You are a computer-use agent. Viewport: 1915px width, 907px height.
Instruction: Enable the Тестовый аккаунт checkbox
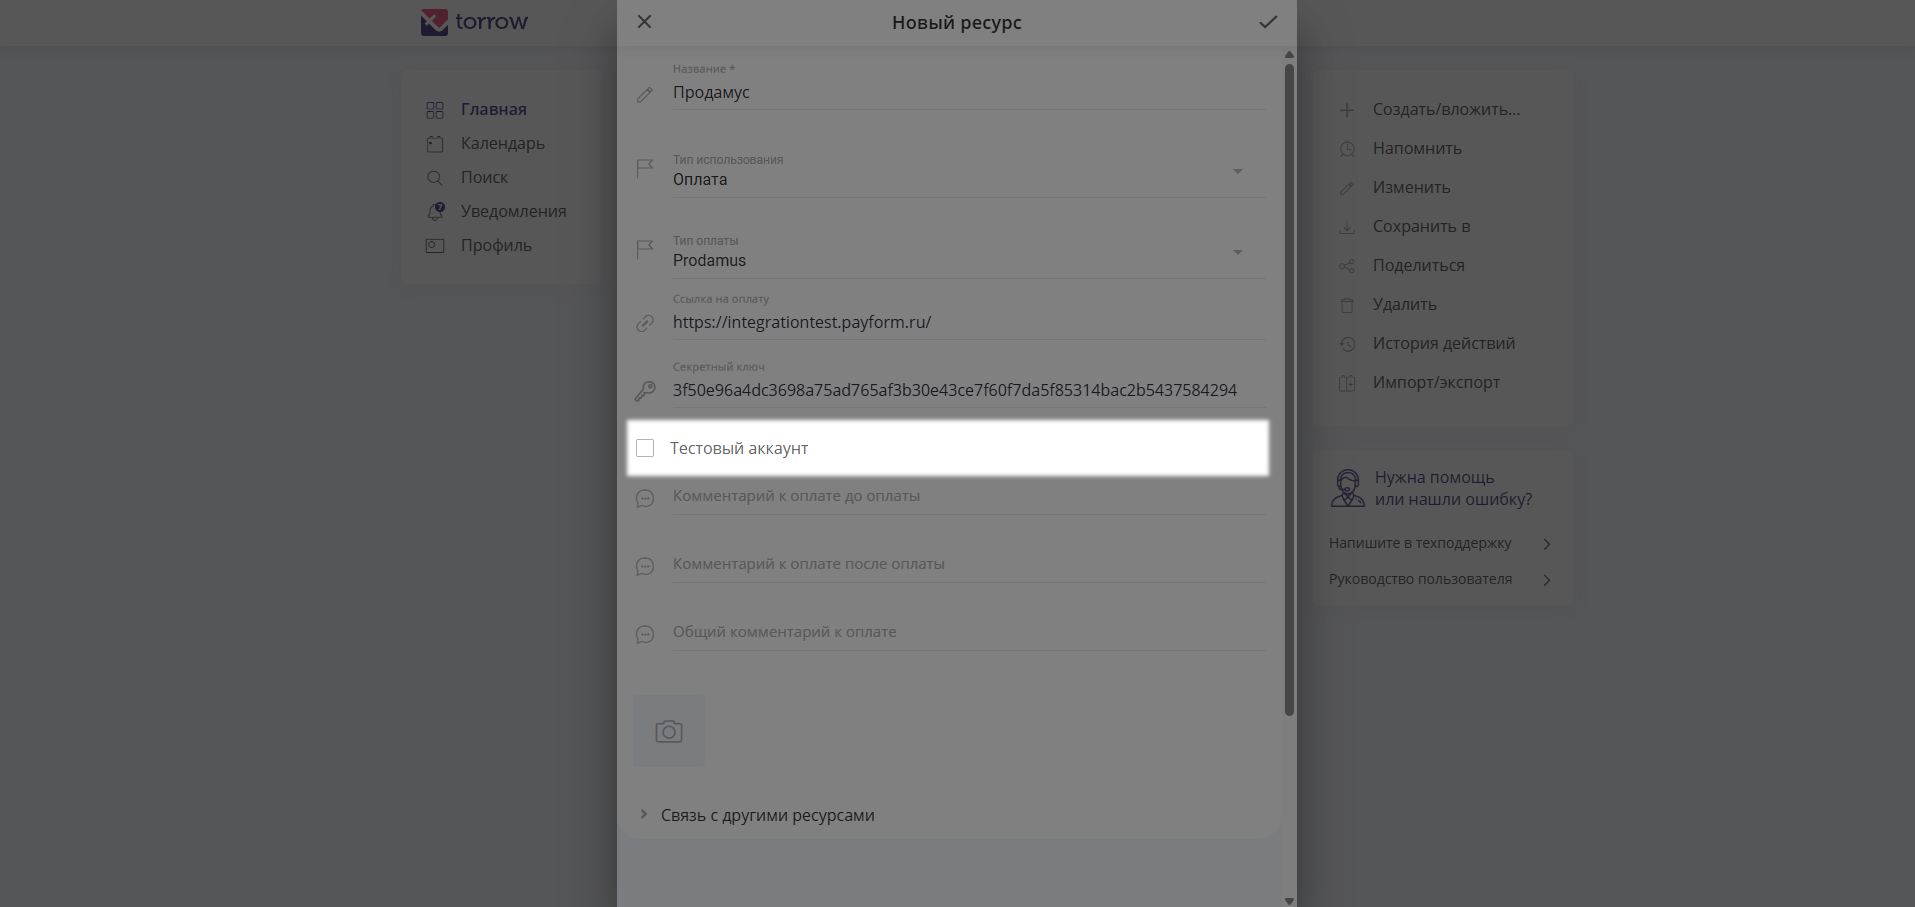(x=646, y=448)
